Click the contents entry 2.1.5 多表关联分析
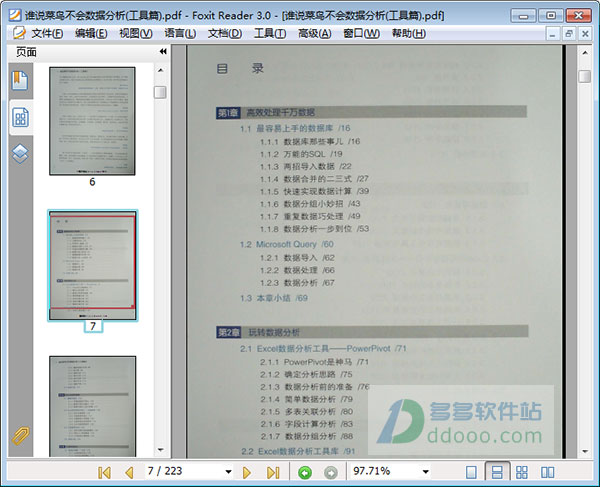This screenshot has width=600, height=487. pos(307,412)
